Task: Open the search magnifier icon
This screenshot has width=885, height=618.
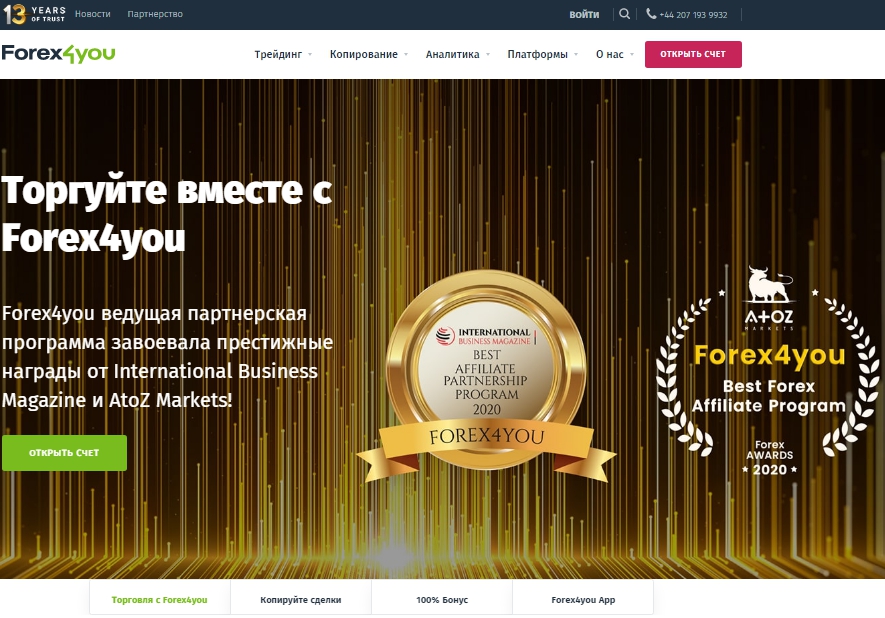Action: [x=625, y=14]
